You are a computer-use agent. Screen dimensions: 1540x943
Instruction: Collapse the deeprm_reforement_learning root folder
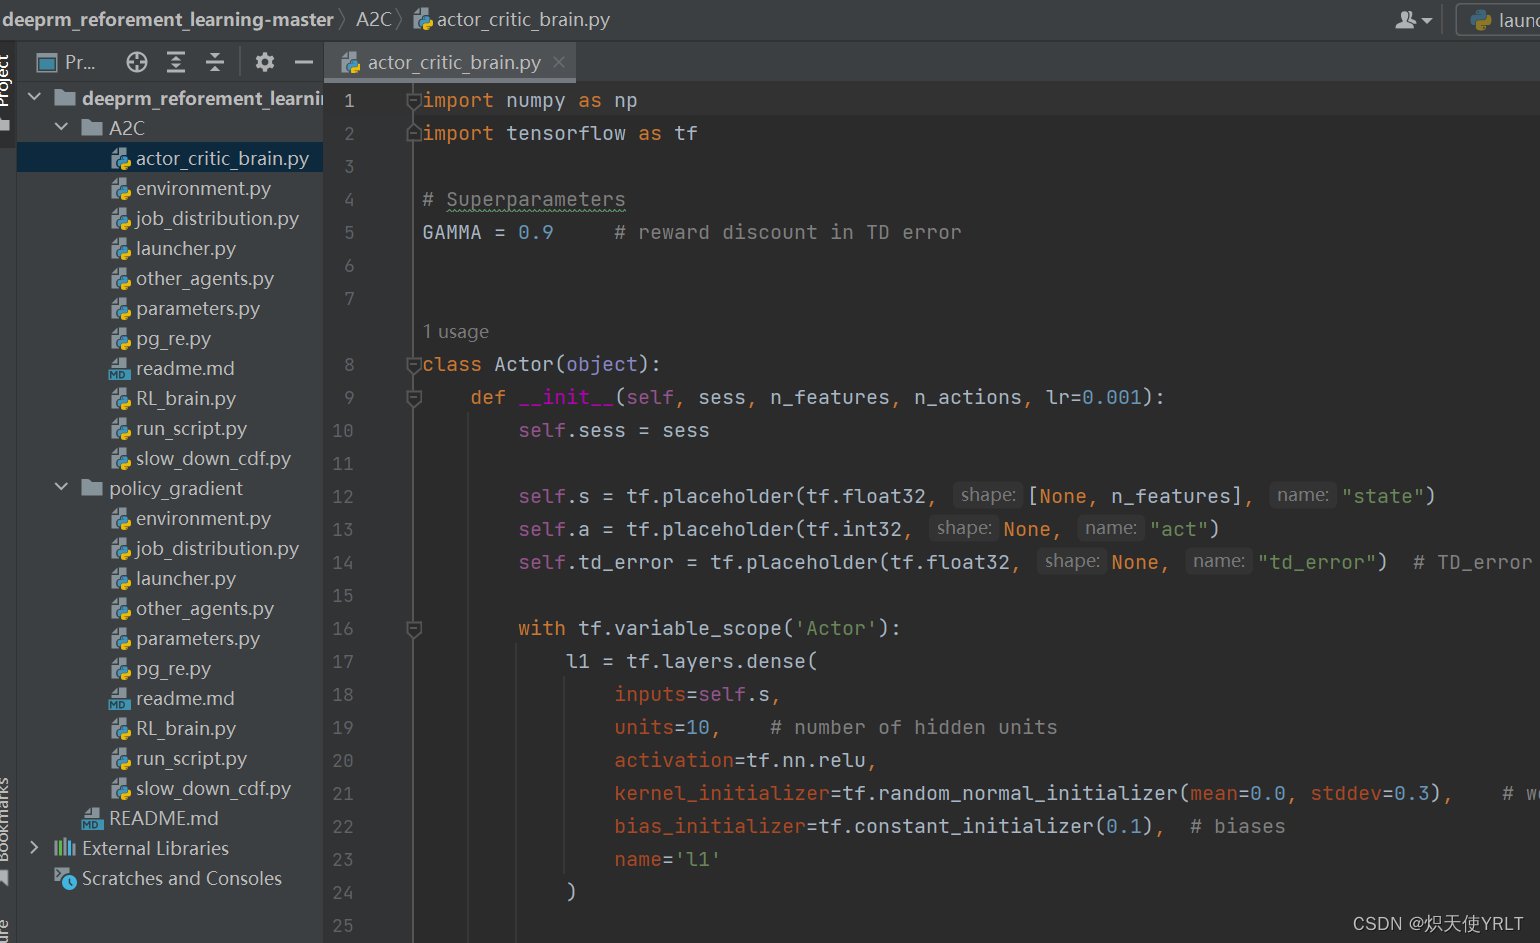pos(35,97)
